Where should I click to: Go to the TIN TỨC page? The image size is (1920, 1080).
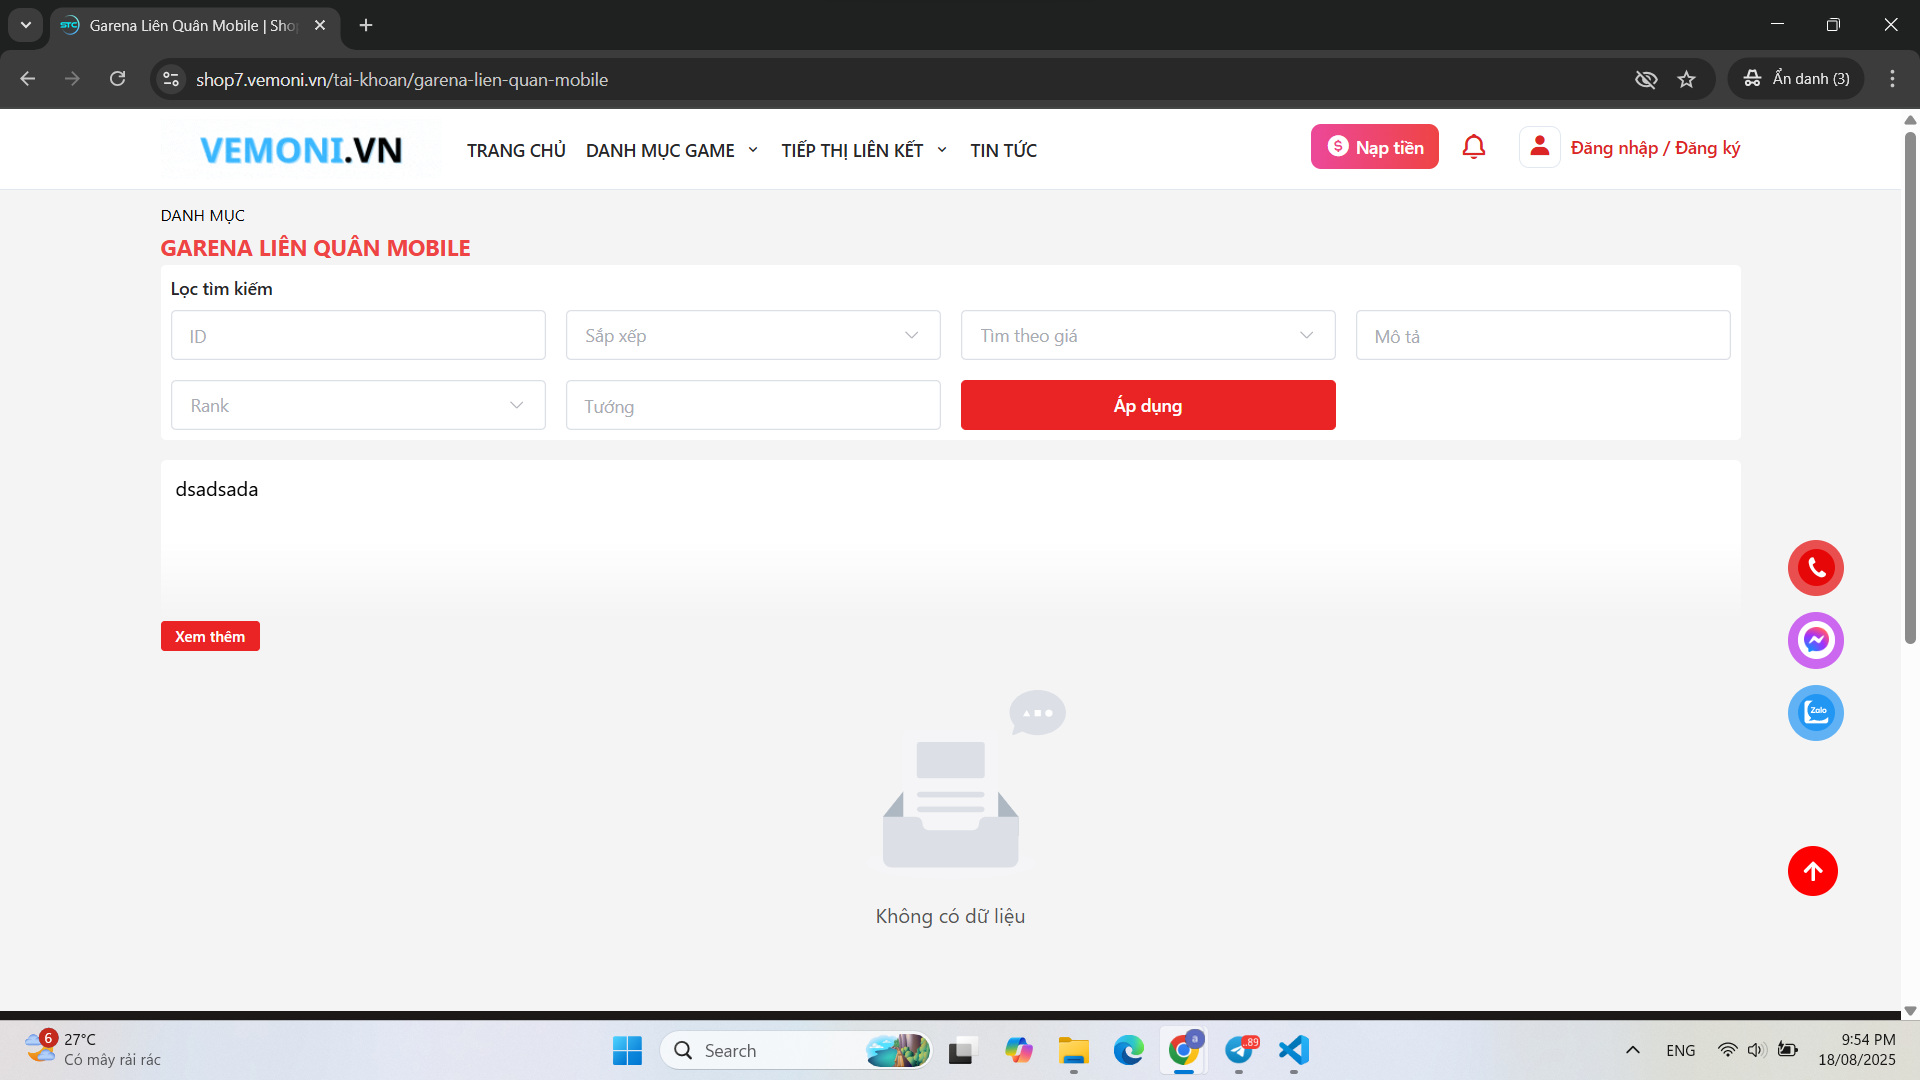[x=1003, y=150]
